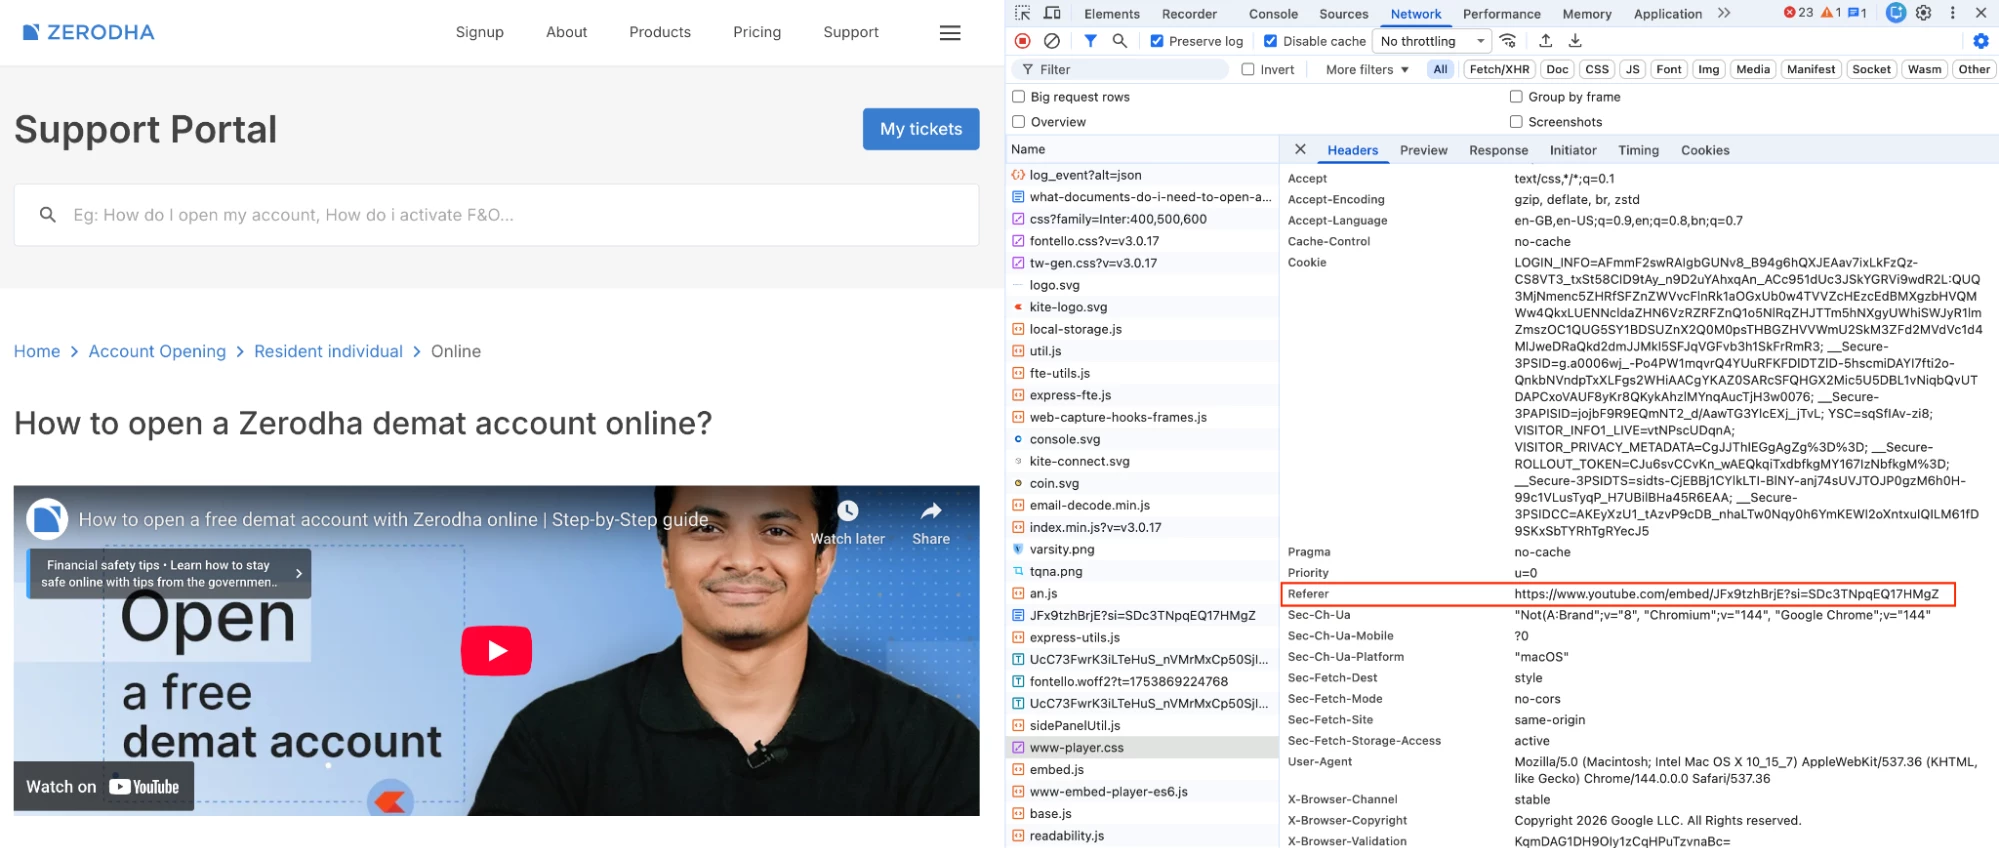
Task: Open the Application tab
Action: pyautogui.click(x=1667, y=14)
